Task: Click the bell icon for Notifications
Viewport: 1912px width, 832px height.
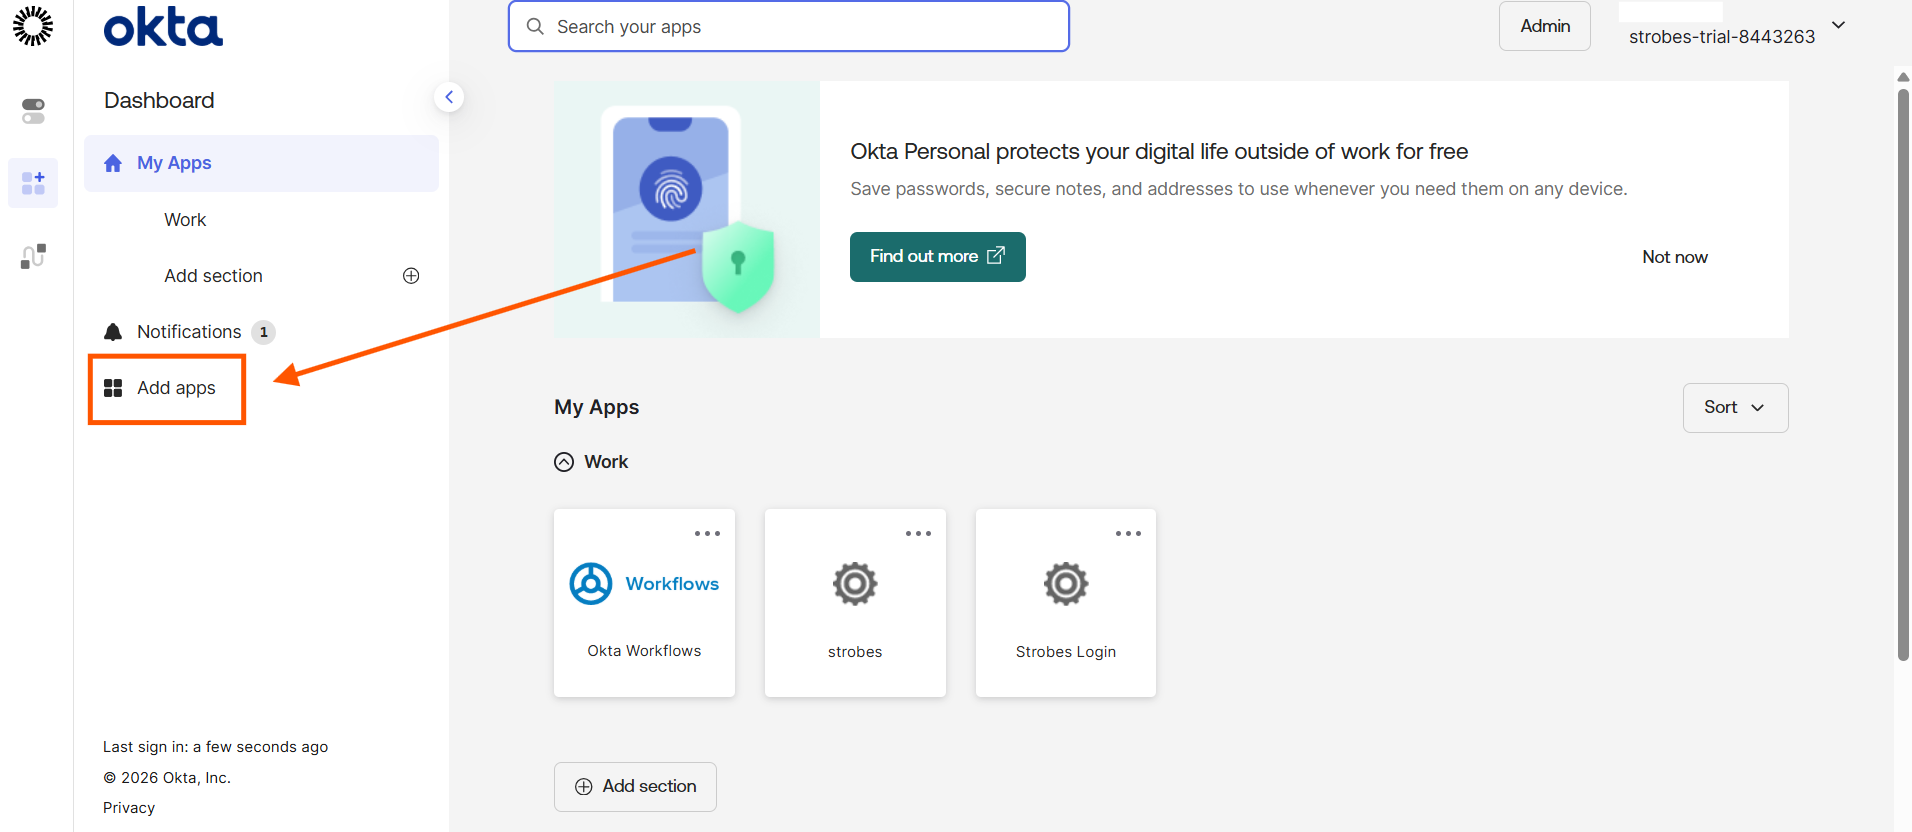Action: tap(113, 332)
